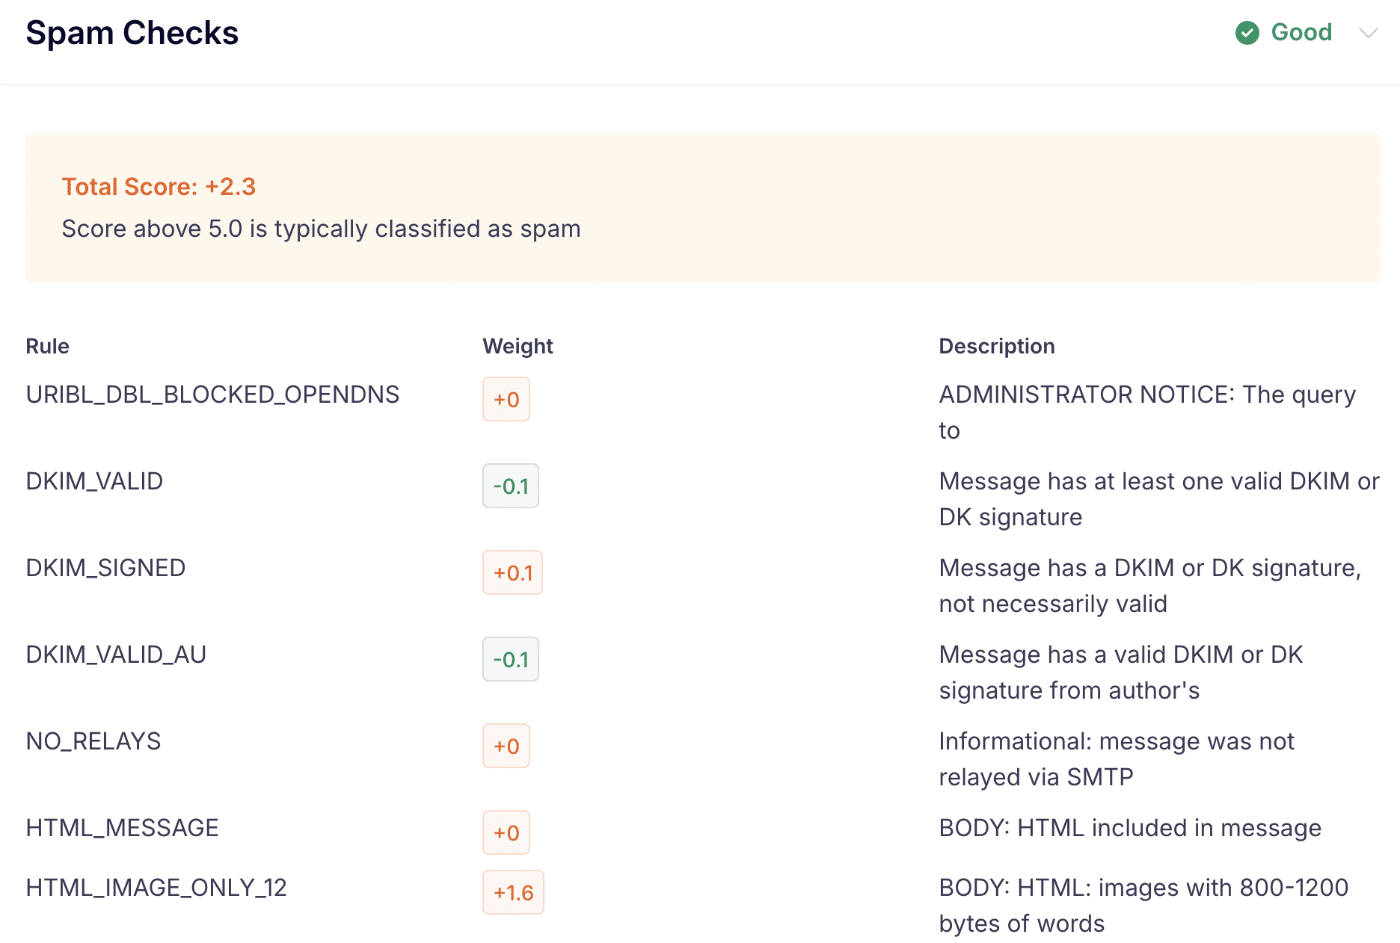
Task: Click the -0.1 weight badge for DKIM_VALID
Action: pyautogui.click(x=511, y=486)
